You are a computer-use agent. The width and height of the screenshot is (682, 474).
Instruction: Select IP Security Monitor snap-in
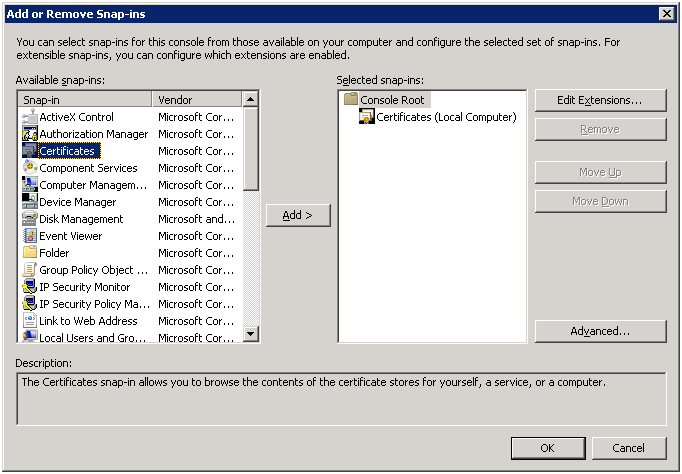point(84,287)
